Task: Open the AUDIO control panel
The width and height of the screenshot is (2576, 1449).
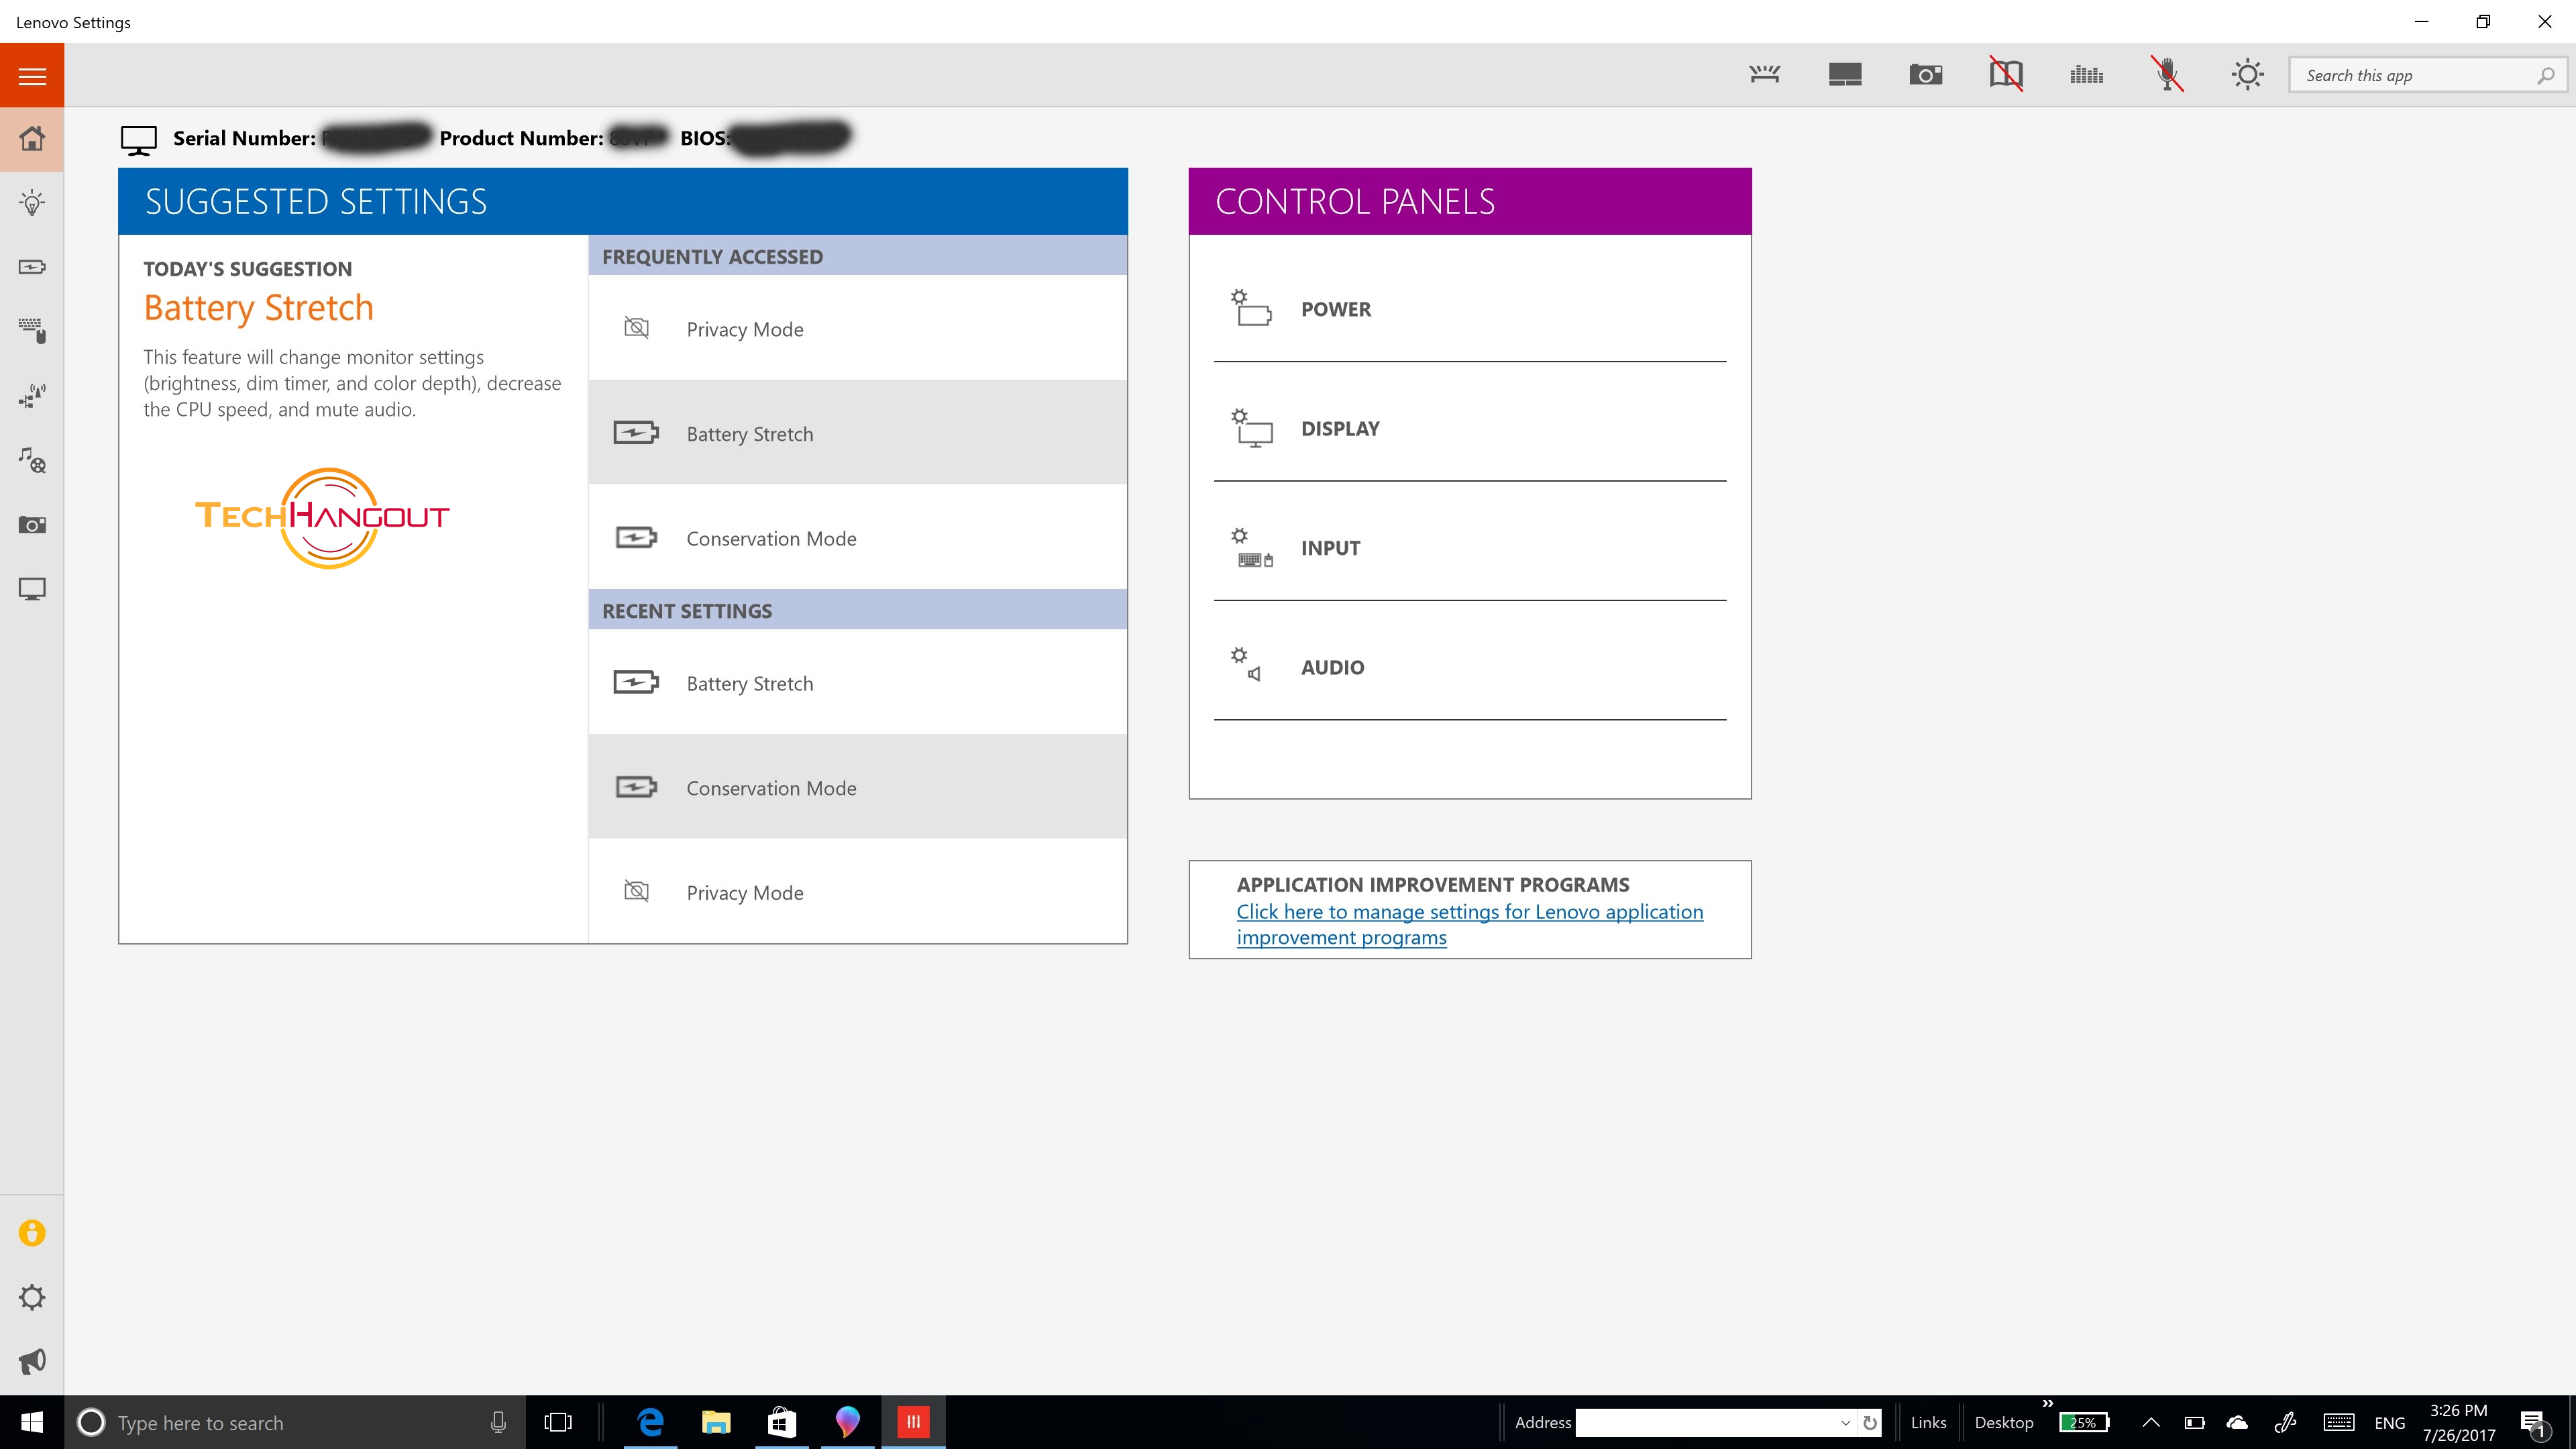Action: pyautogui.click(x=1469, y=667)
